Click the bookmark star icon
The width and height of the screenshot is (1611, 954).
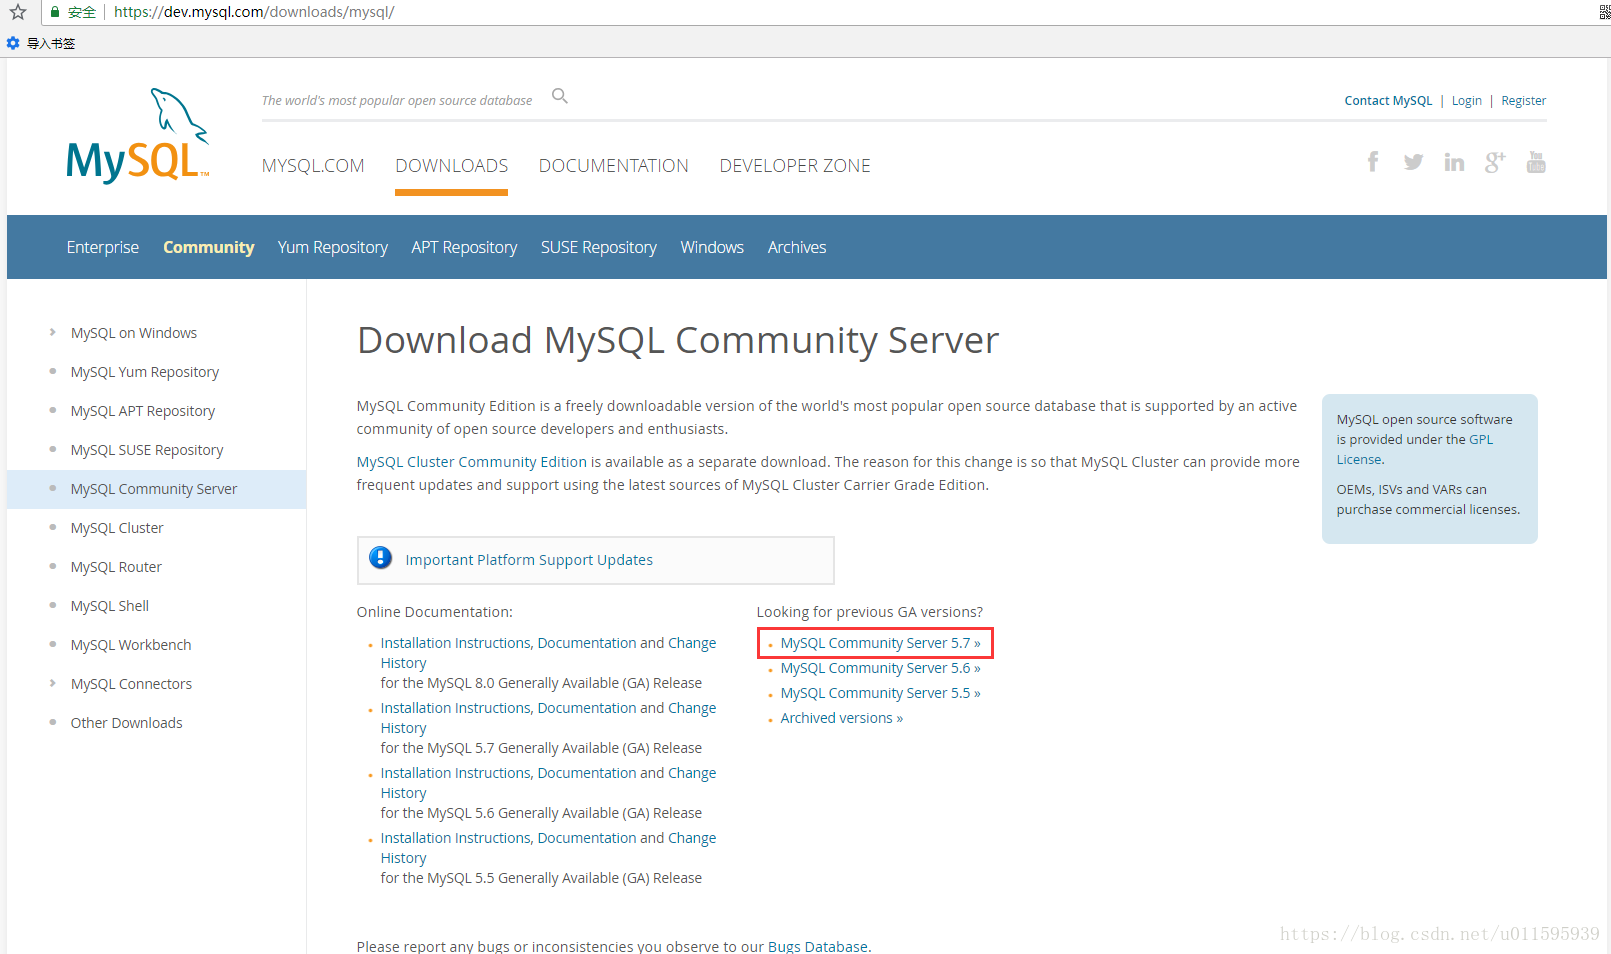(18, 12)
